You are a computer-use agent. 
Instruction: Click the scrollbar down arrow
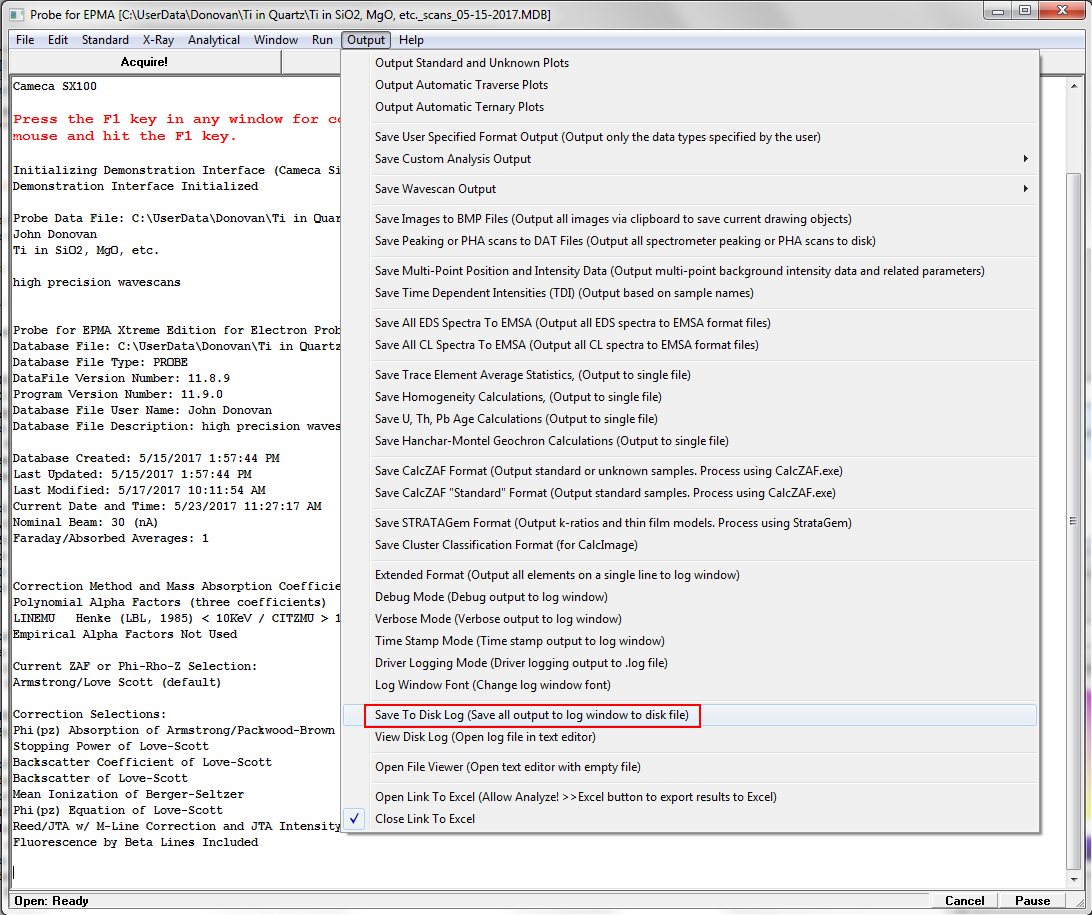pyautogui.click(x=1075, y=881)
